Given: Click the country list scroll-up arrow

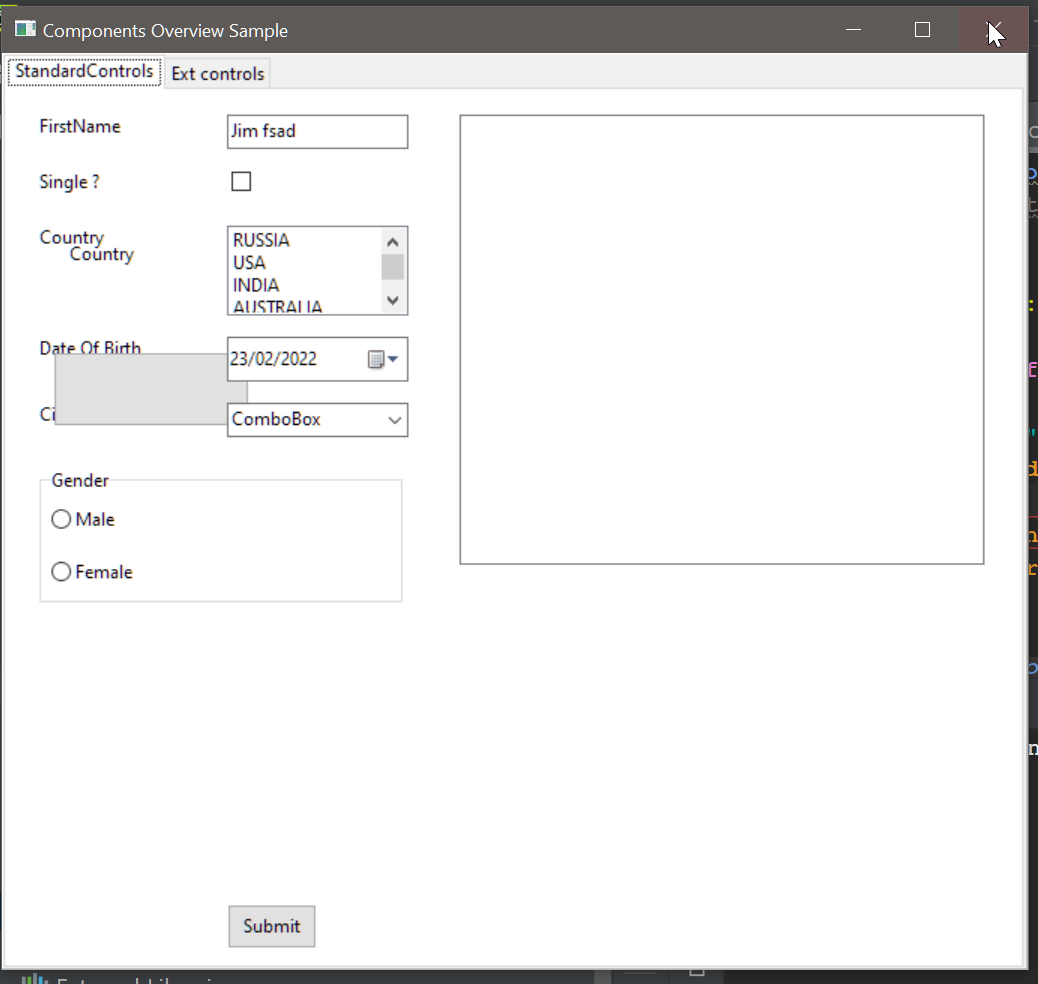Looking at the screenshot, I should 393,242.
